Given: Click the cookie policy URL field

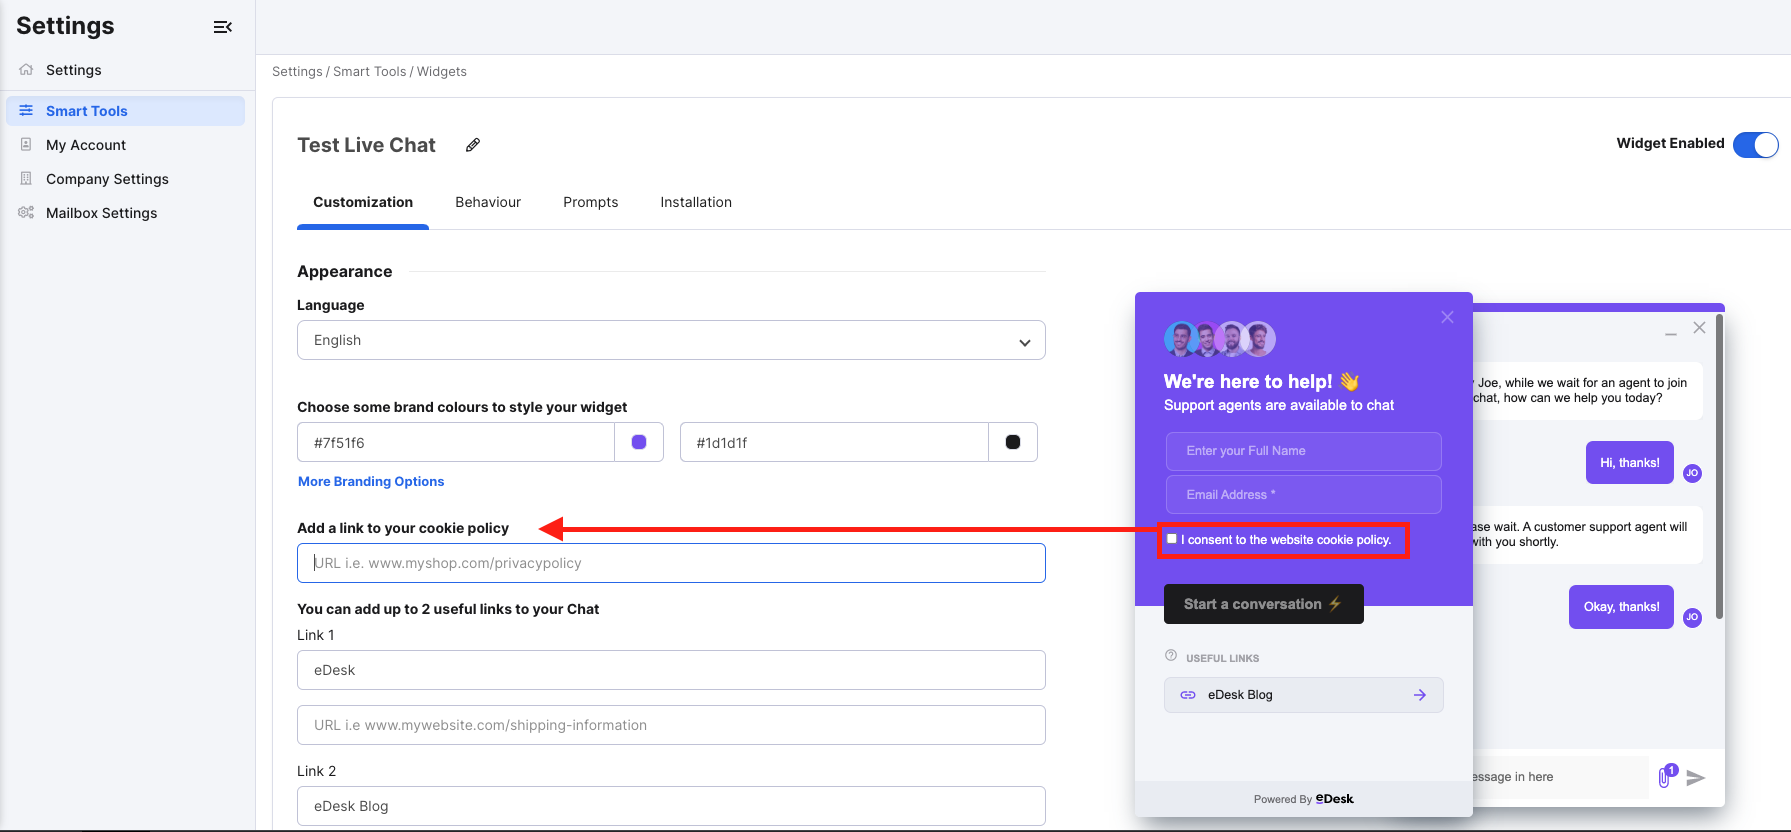Looking at the screenshot, I should [x=671, y=563].
